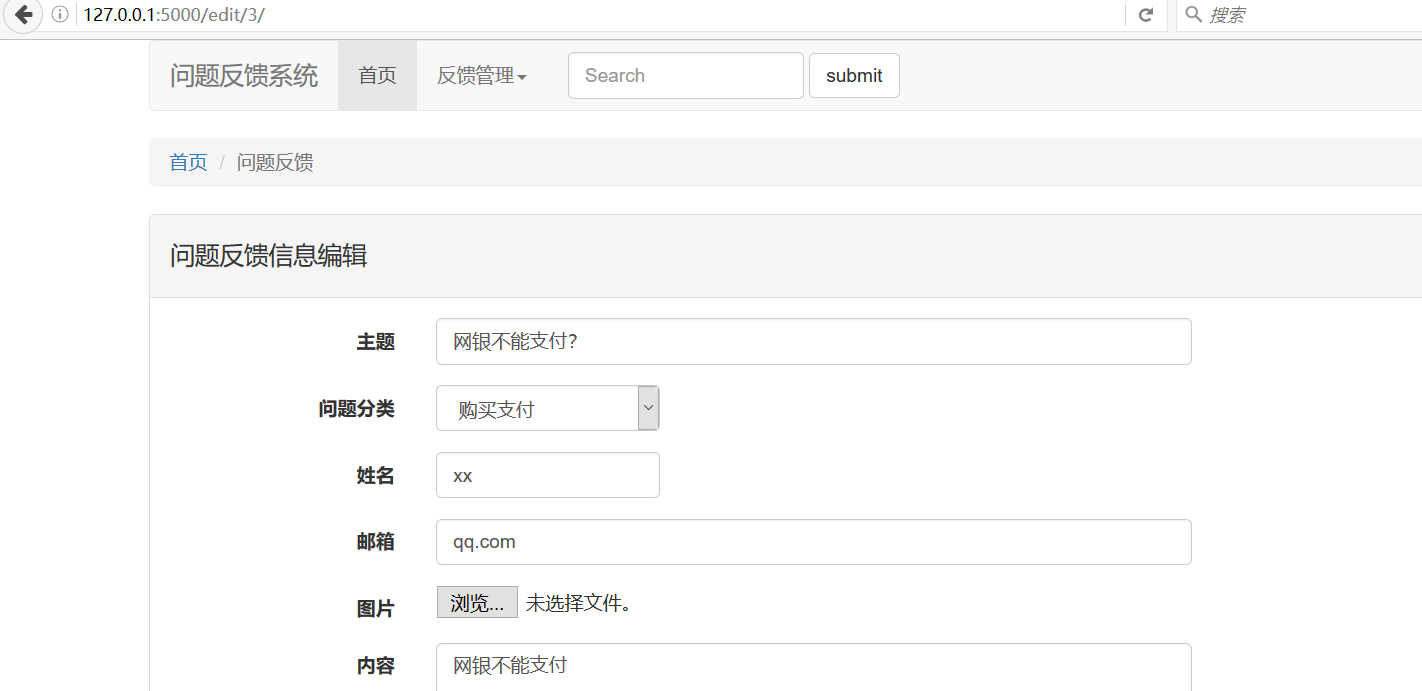Screen dimensions: 1422x691
Task: Click the 图片 field label
Action: point(376,608)
